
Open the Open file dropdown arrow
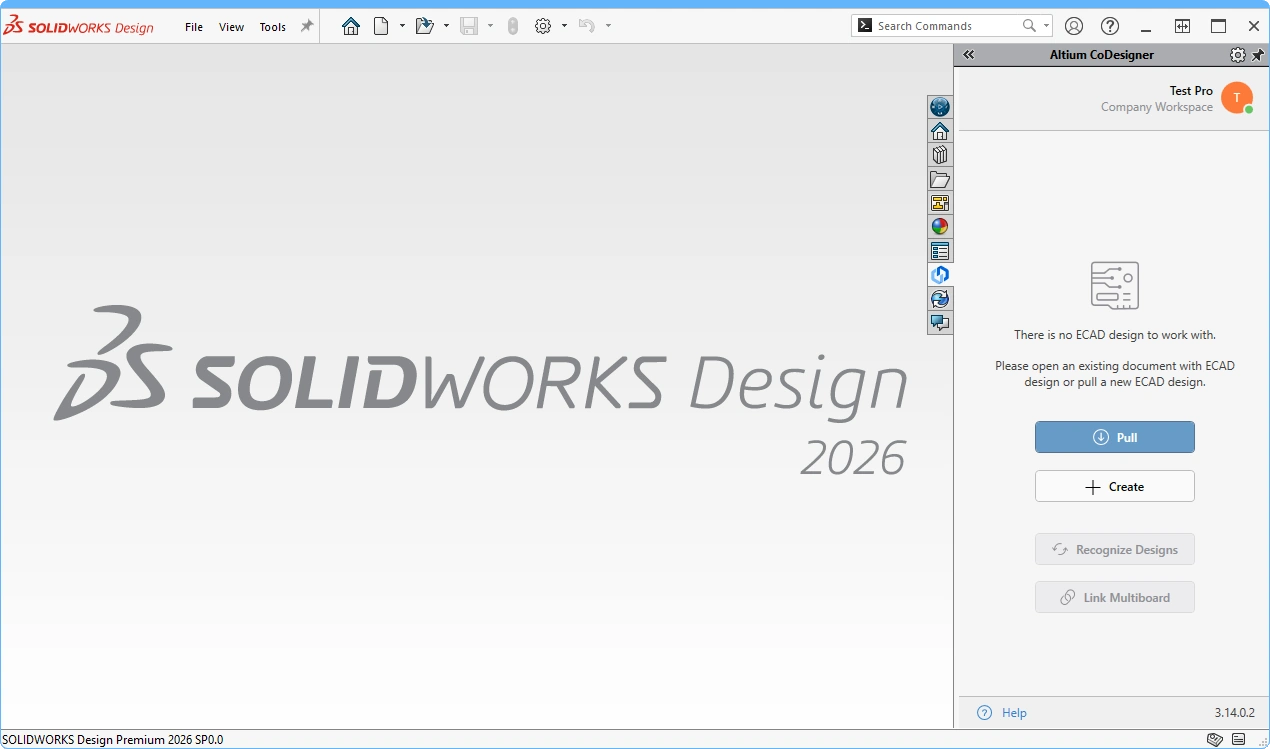[x=446, y=26]
